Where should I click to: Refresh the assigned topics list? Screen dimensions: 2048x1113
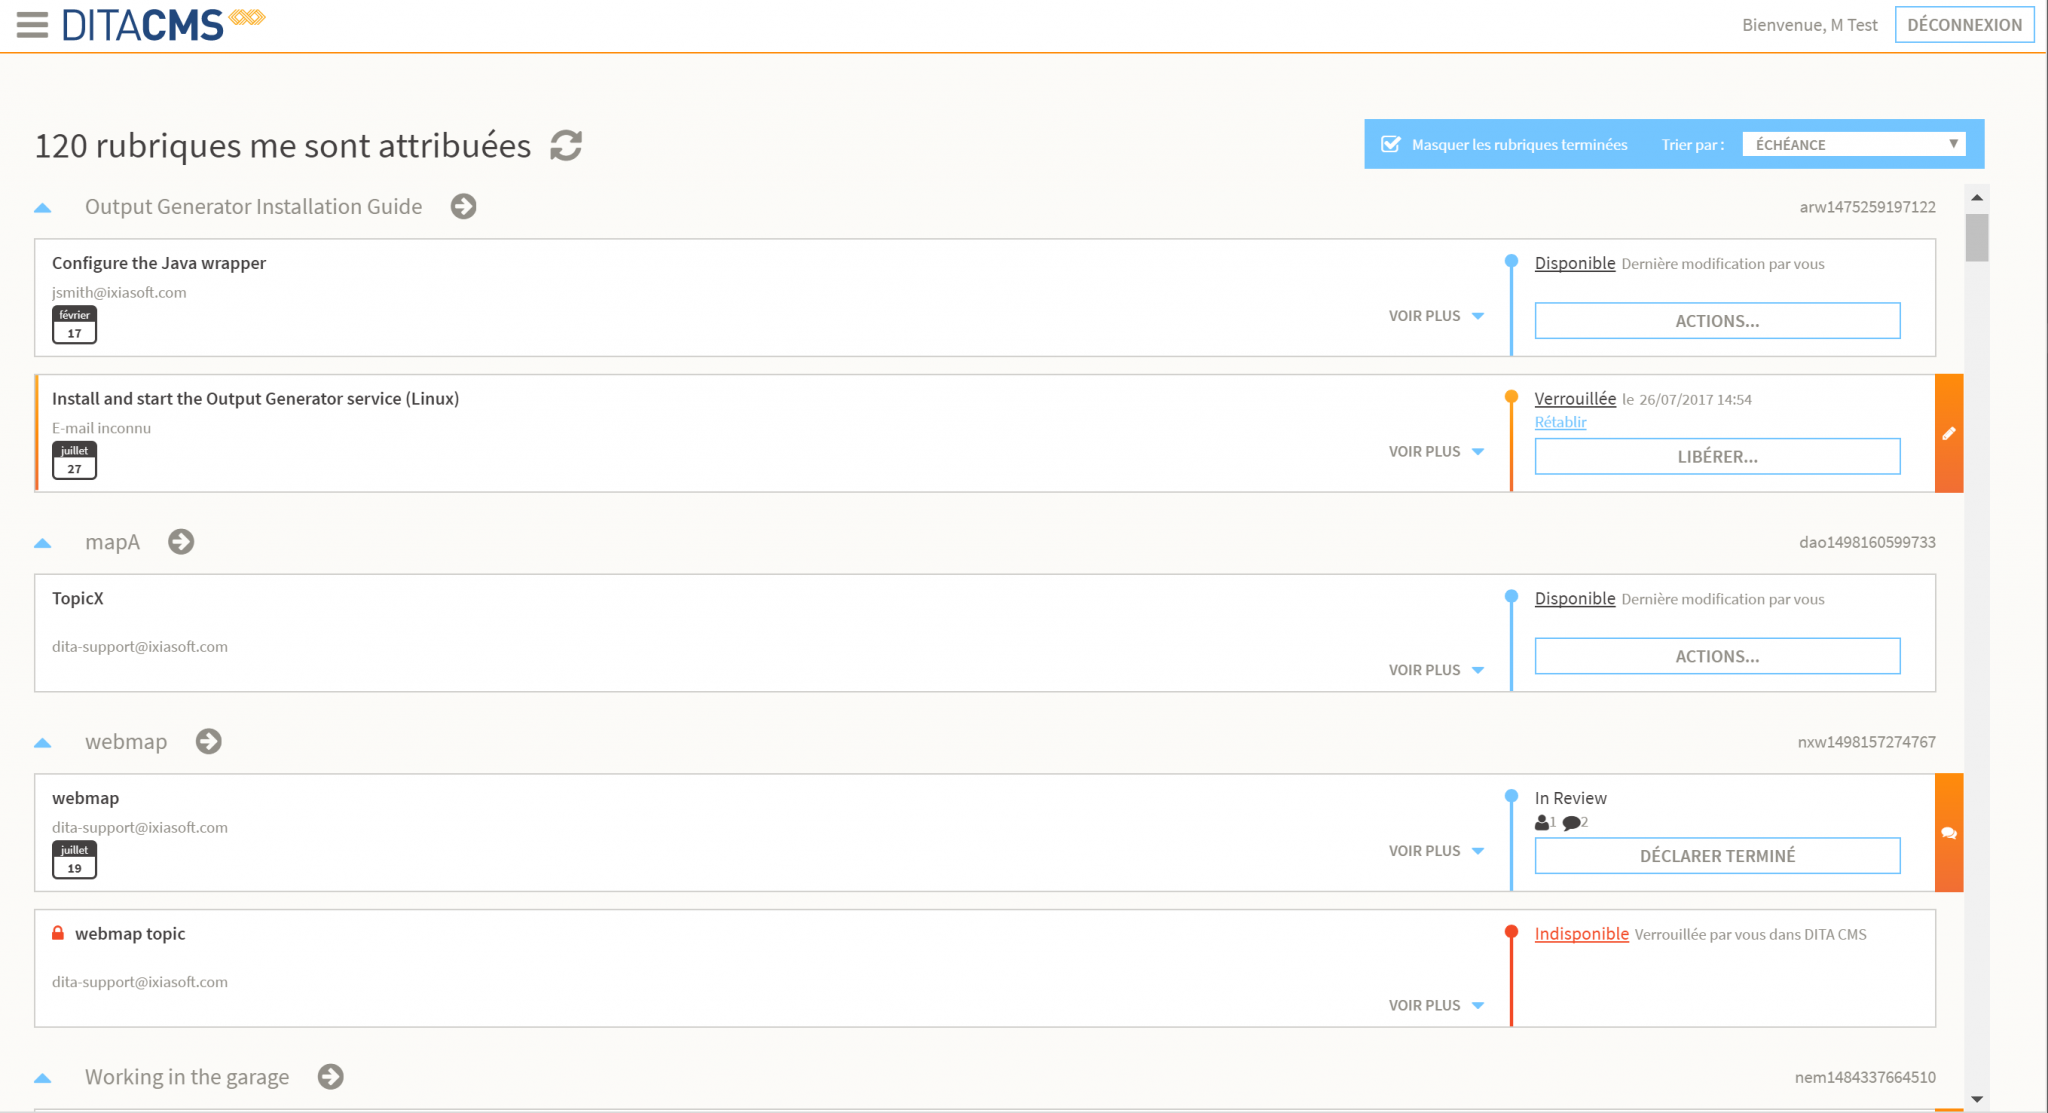pos(566,145)
